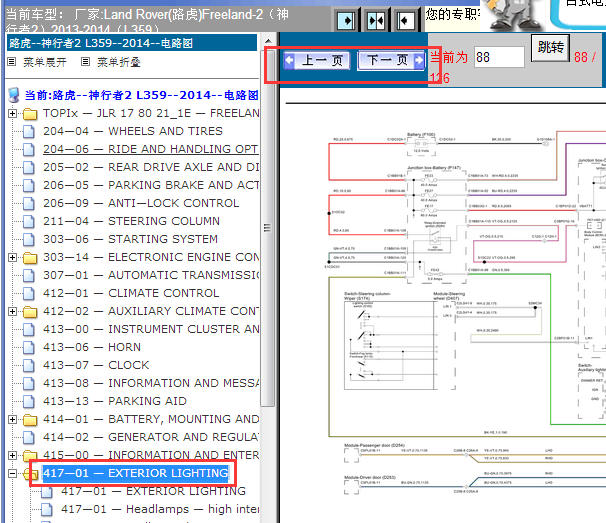The height and width of the screenshot is (523, 606).
Task: Click the page icon next to 413-08 INFORMATION AND MESSAGE
Action: (x=29, y=383)
